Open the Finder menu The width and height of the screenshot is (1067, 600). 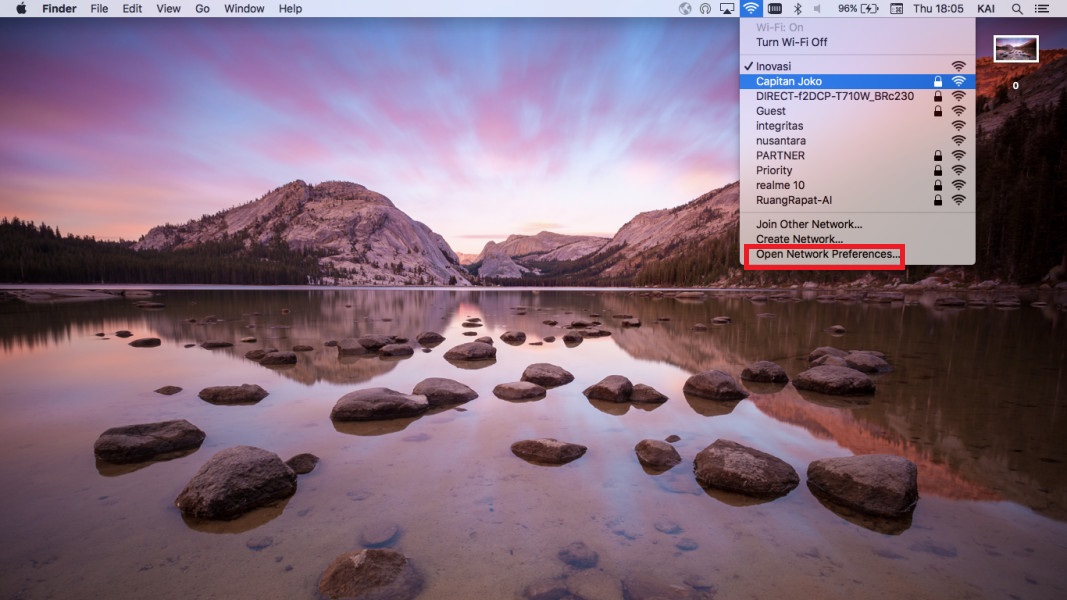point(59,9)
